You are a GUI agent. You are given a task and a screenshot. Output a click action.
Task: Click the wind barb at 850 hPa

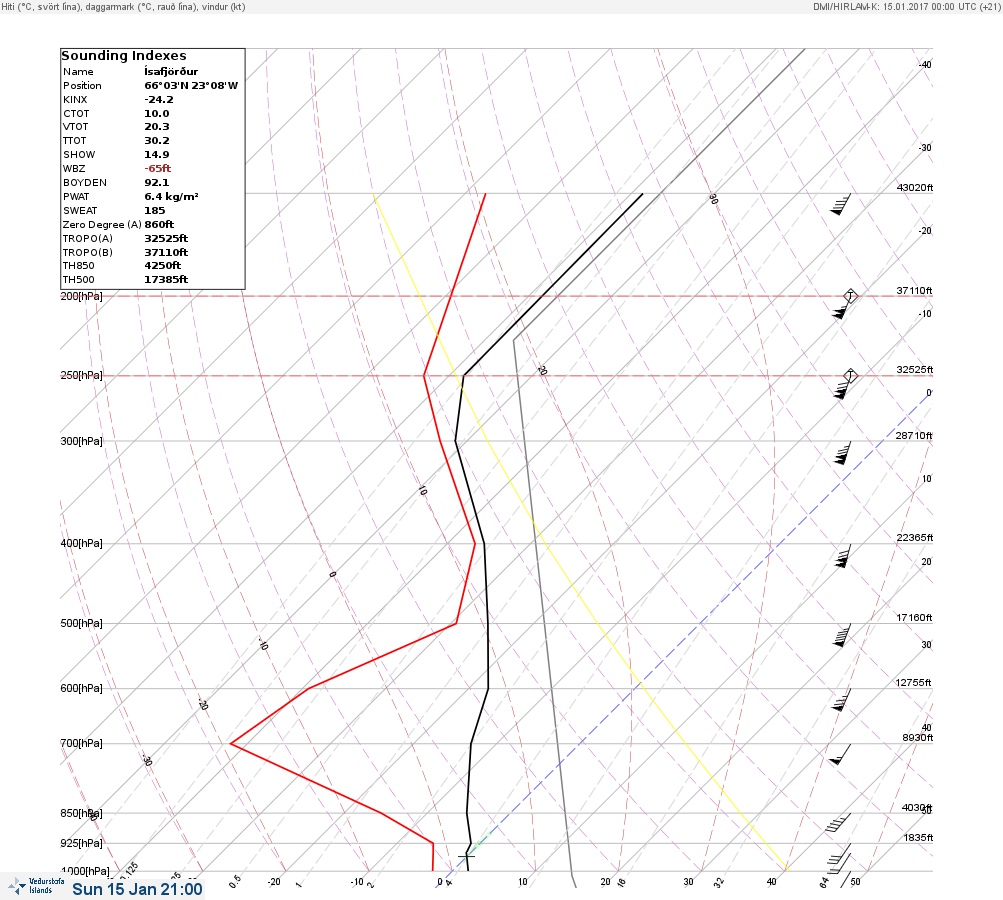coord(839,823)
